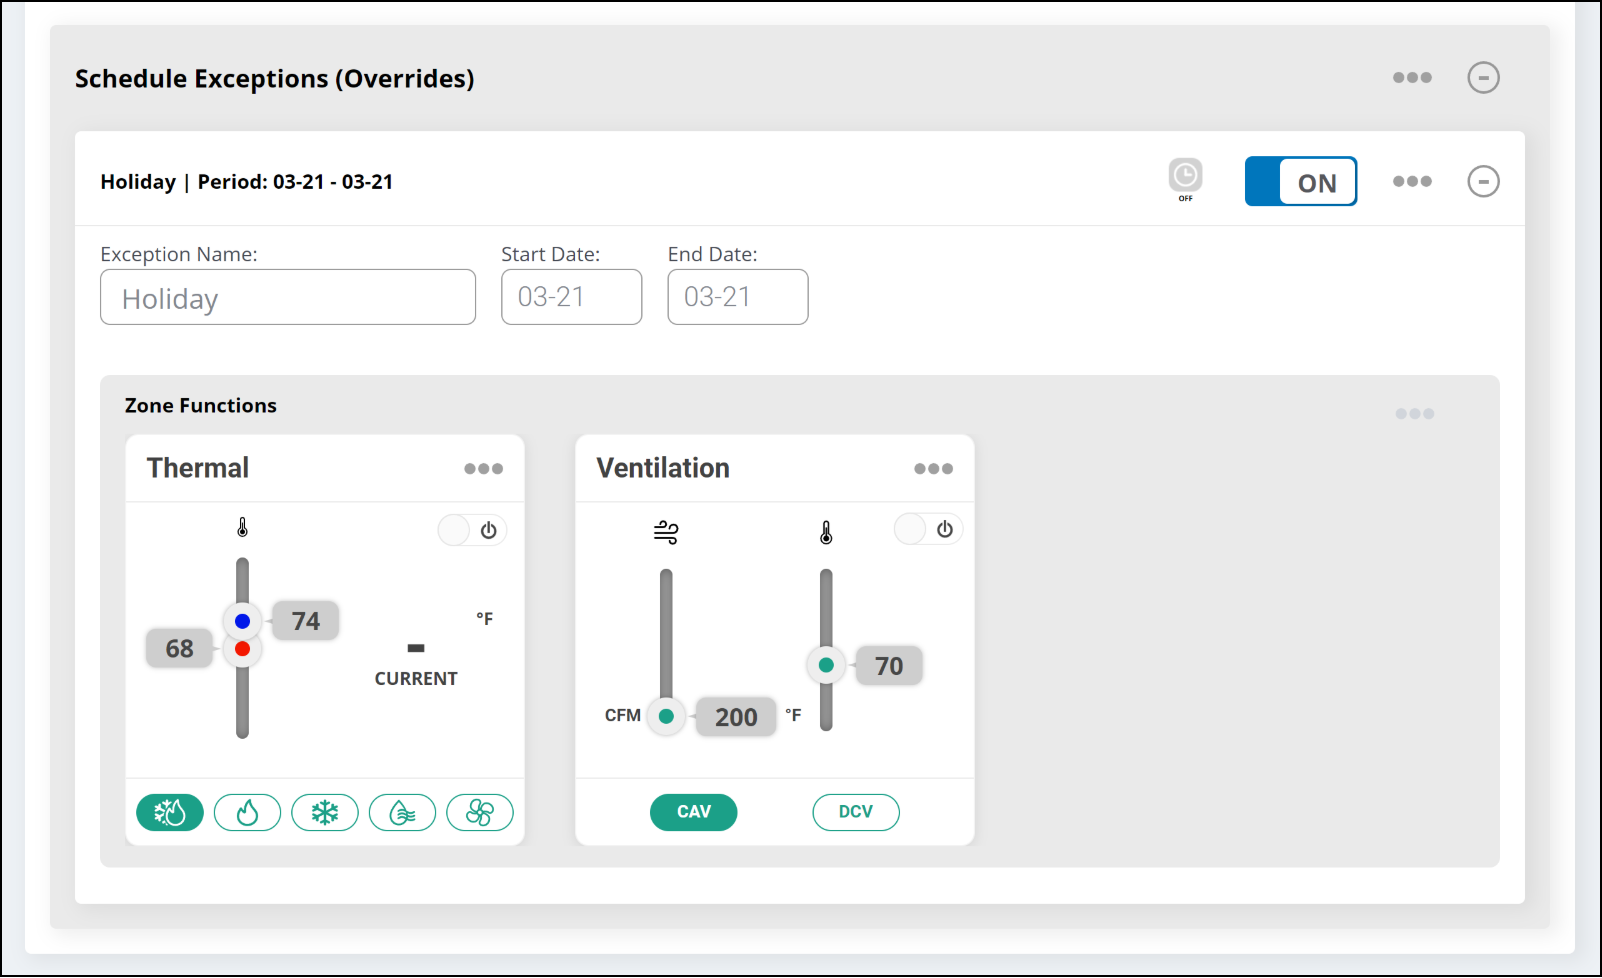Viewport: 1602px width, 978px height.
Task: Toggle the Thermal power switch
Action: 472,530
